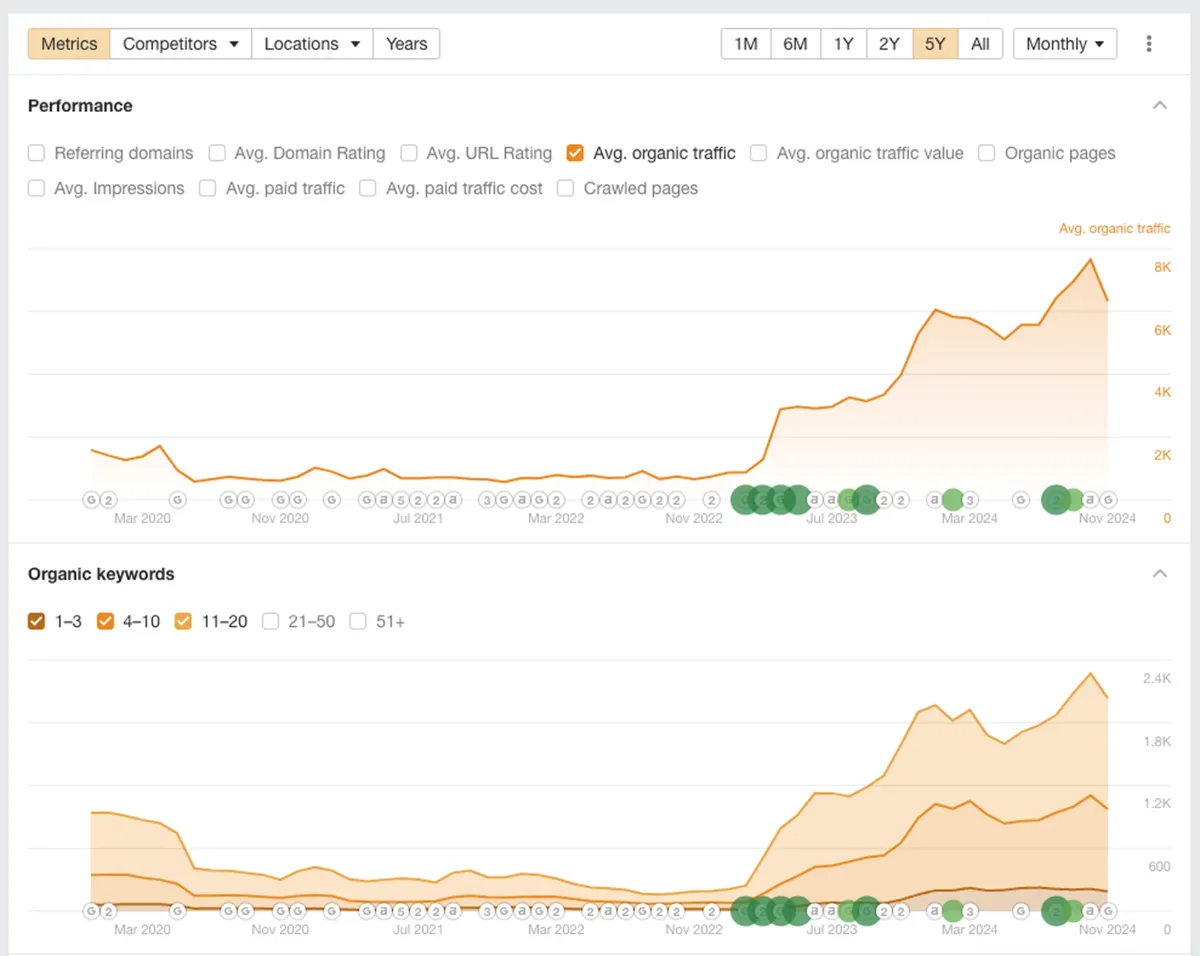The width and height of the screenshot is (1200, 956).
Task: Click the "3" marker near Mar 2024 in Organic keywords chart
Action: (x=969, y=911)
